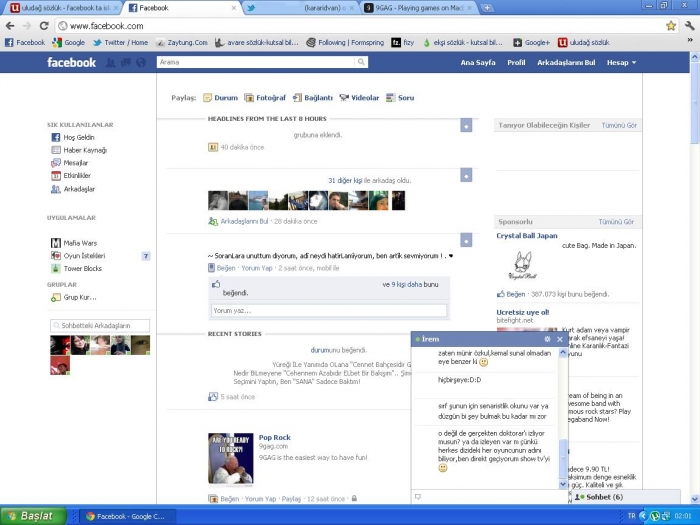
Task: Click the search magnifier icon
Action: [361, 62]
